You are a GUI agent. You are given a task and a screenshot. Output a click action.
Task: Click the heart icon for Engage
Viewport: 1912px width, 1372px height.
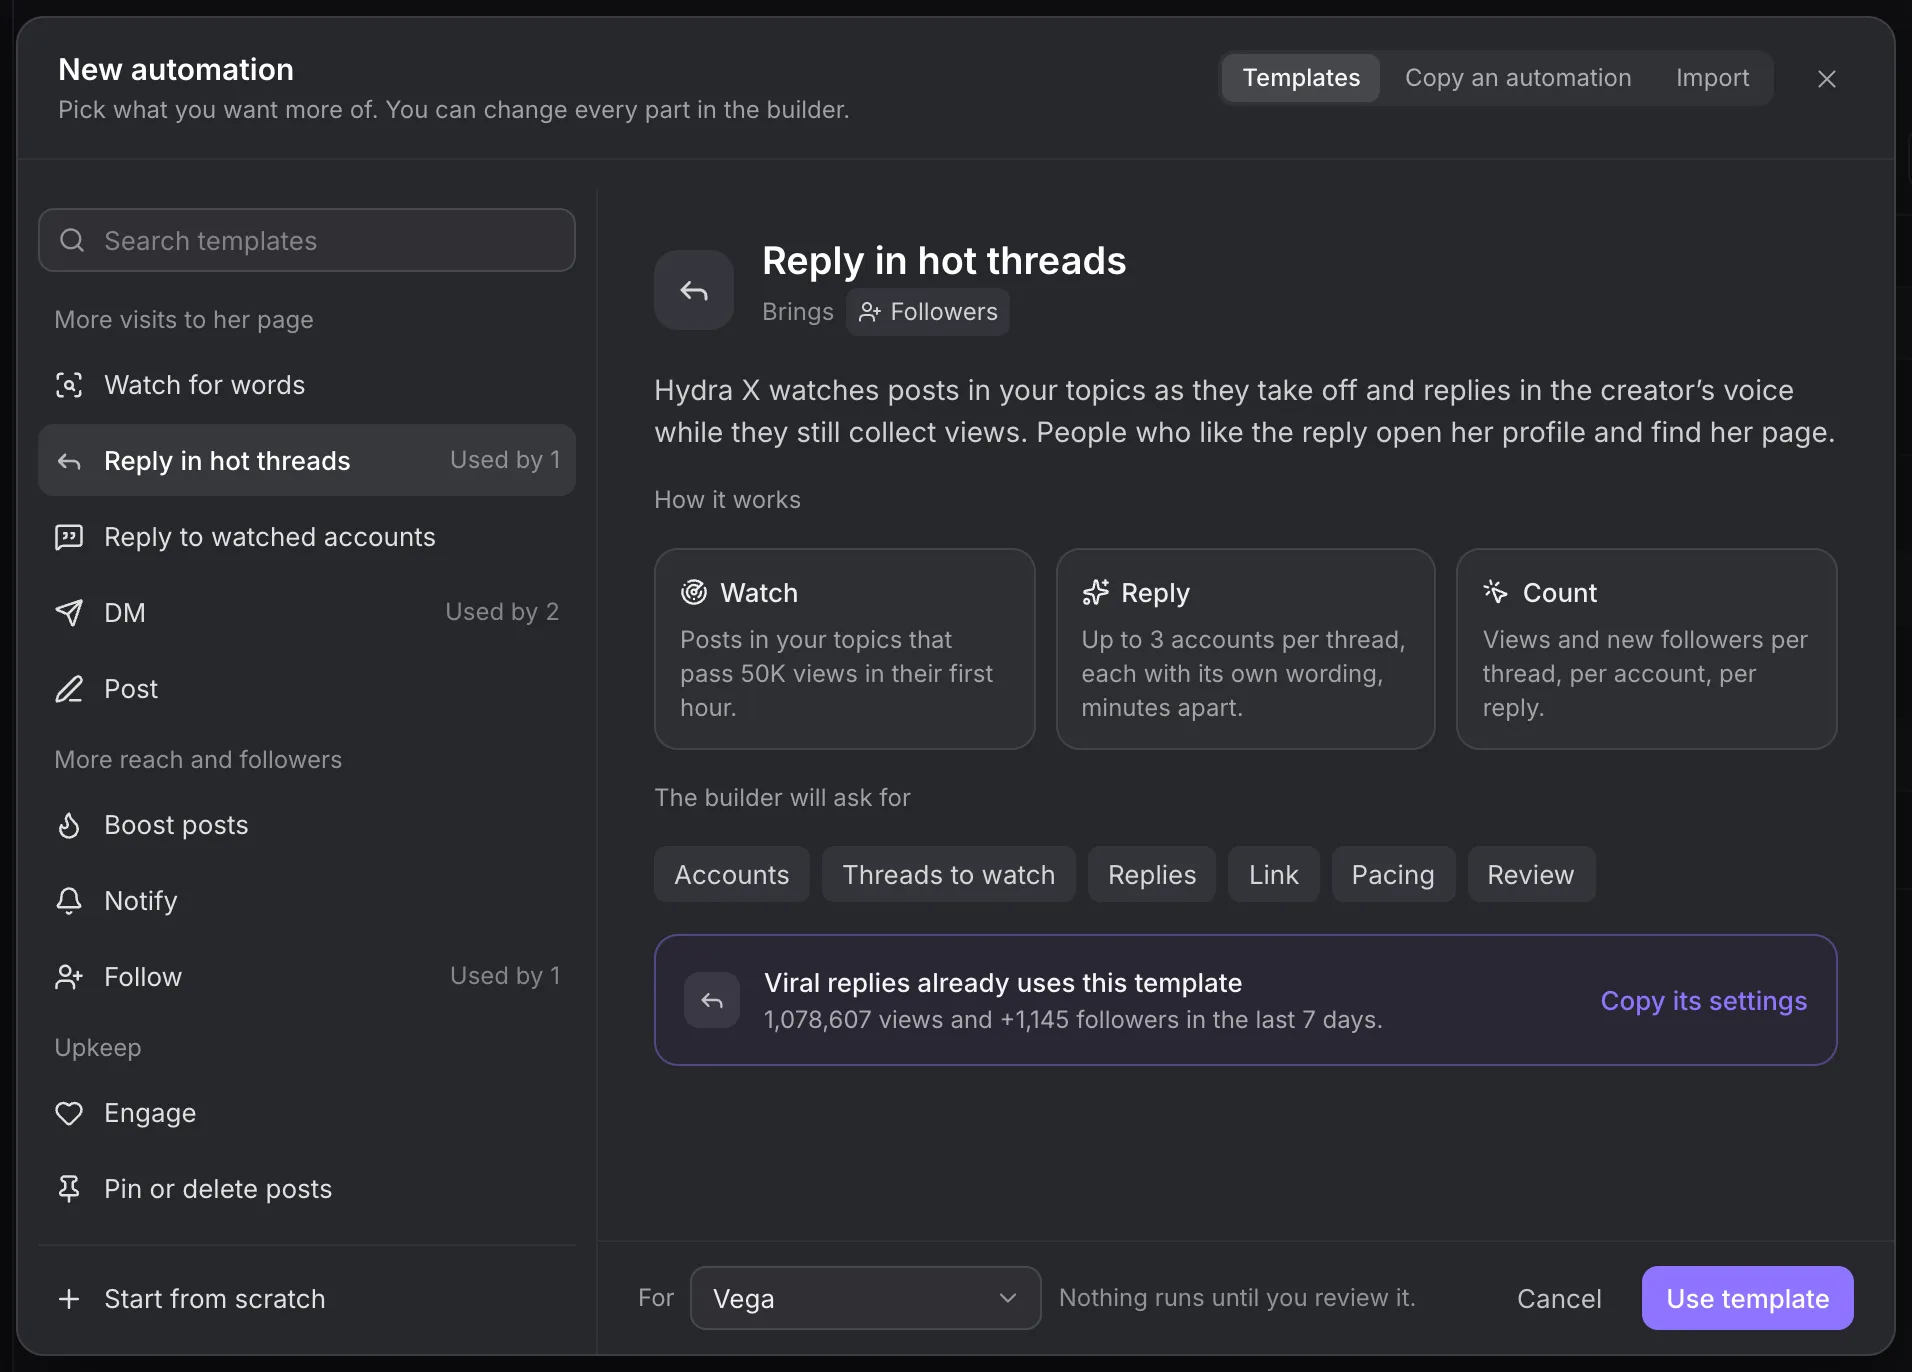[69, 1113]
